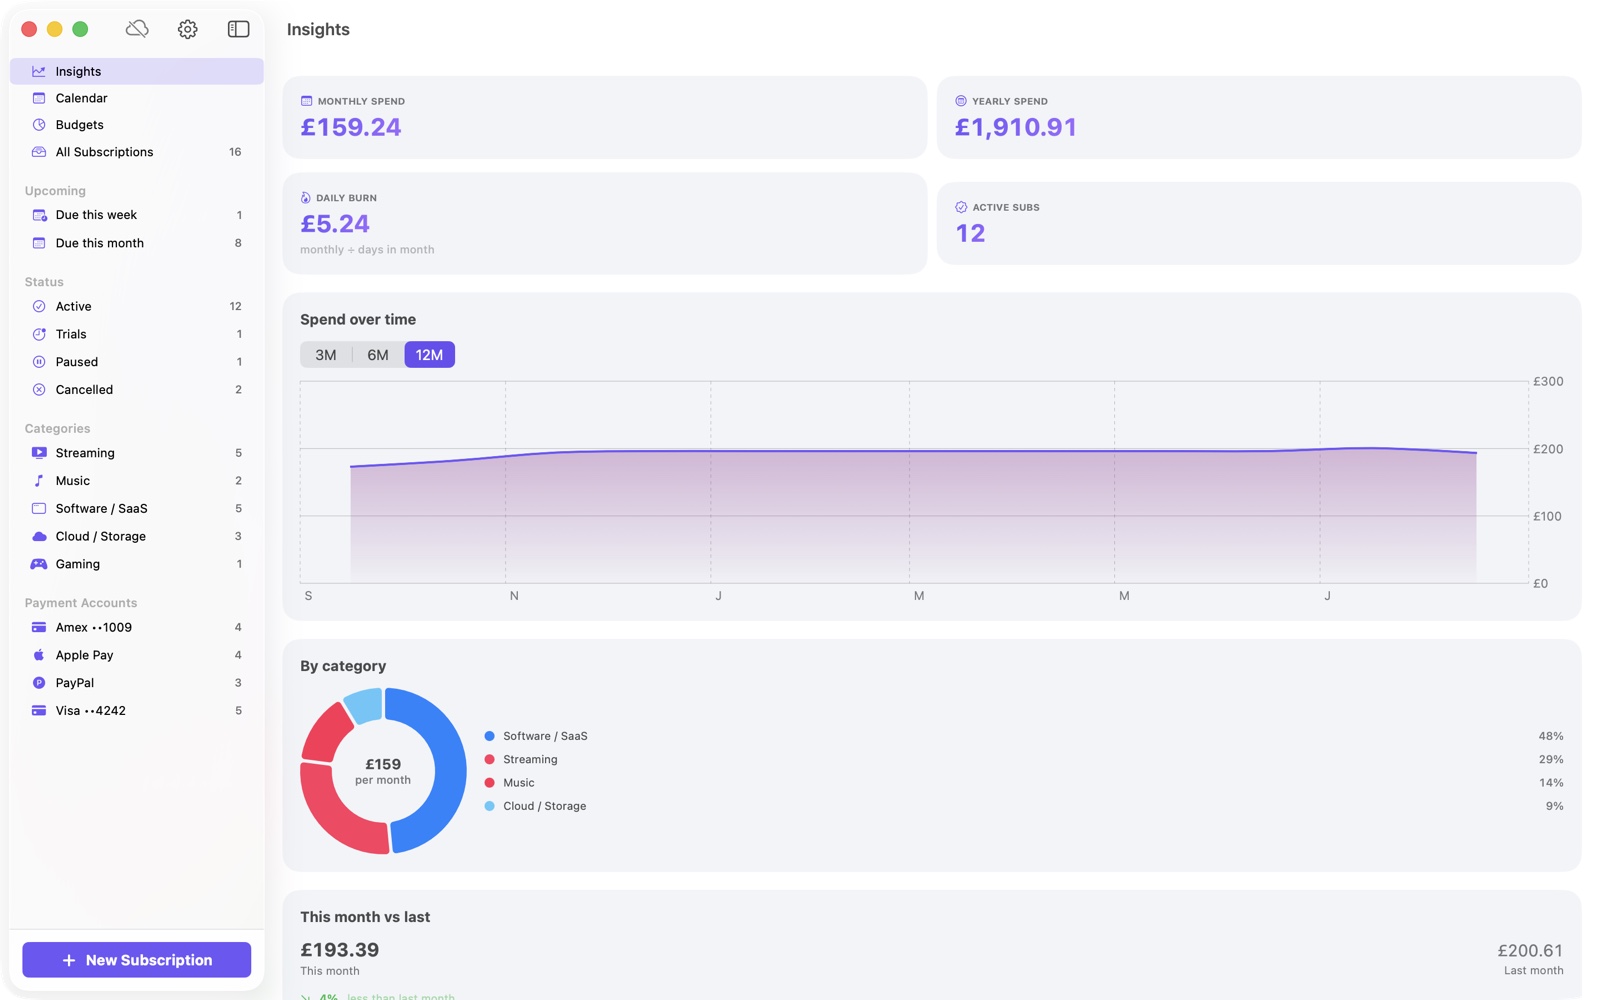This screenshot has width=1600, height=1000.
Task: Click the cloud sync off icon
Action: tap(137, 29)
